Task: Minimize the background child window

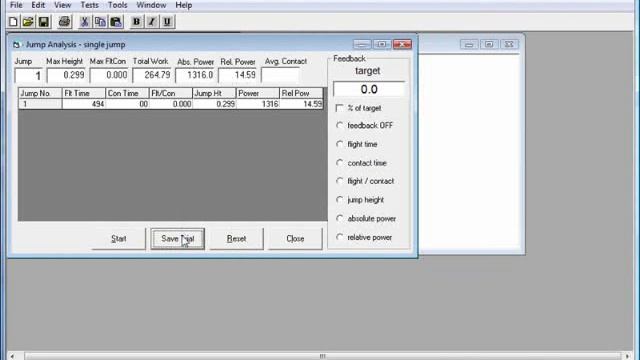Action: [469, 44]
